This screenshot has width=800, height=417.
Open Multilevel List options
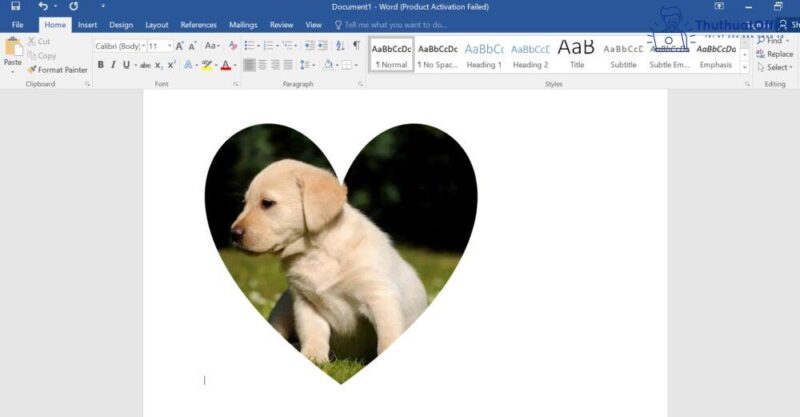(x=288, y=45)
